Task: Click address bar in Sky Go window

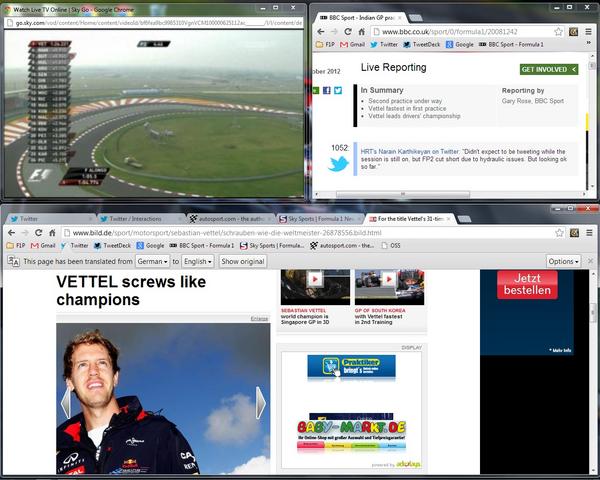Action: (x=153, y=23)
